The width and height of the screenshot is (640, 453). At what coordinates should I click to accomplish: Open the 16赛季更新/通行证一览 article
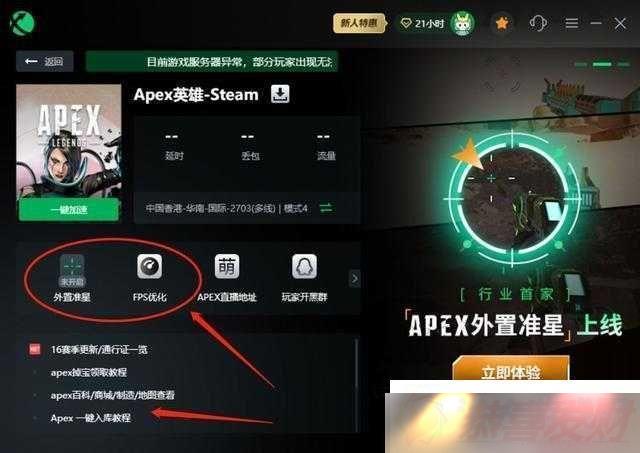point(99,349)
